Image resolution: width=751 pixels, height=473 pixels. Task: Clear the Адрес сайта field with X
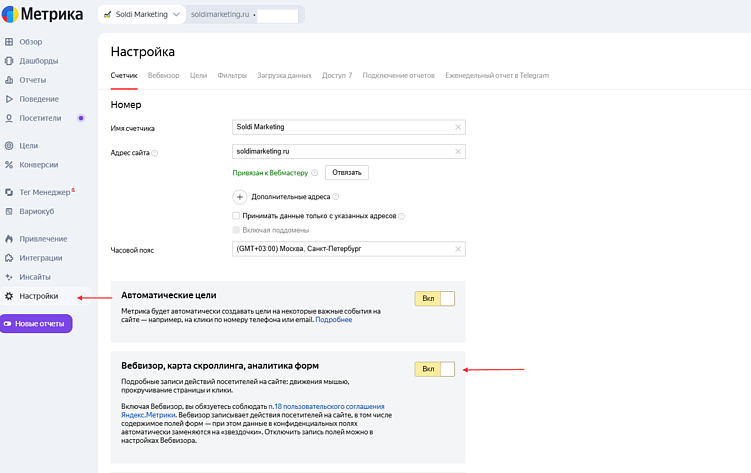tap(458, 151)
